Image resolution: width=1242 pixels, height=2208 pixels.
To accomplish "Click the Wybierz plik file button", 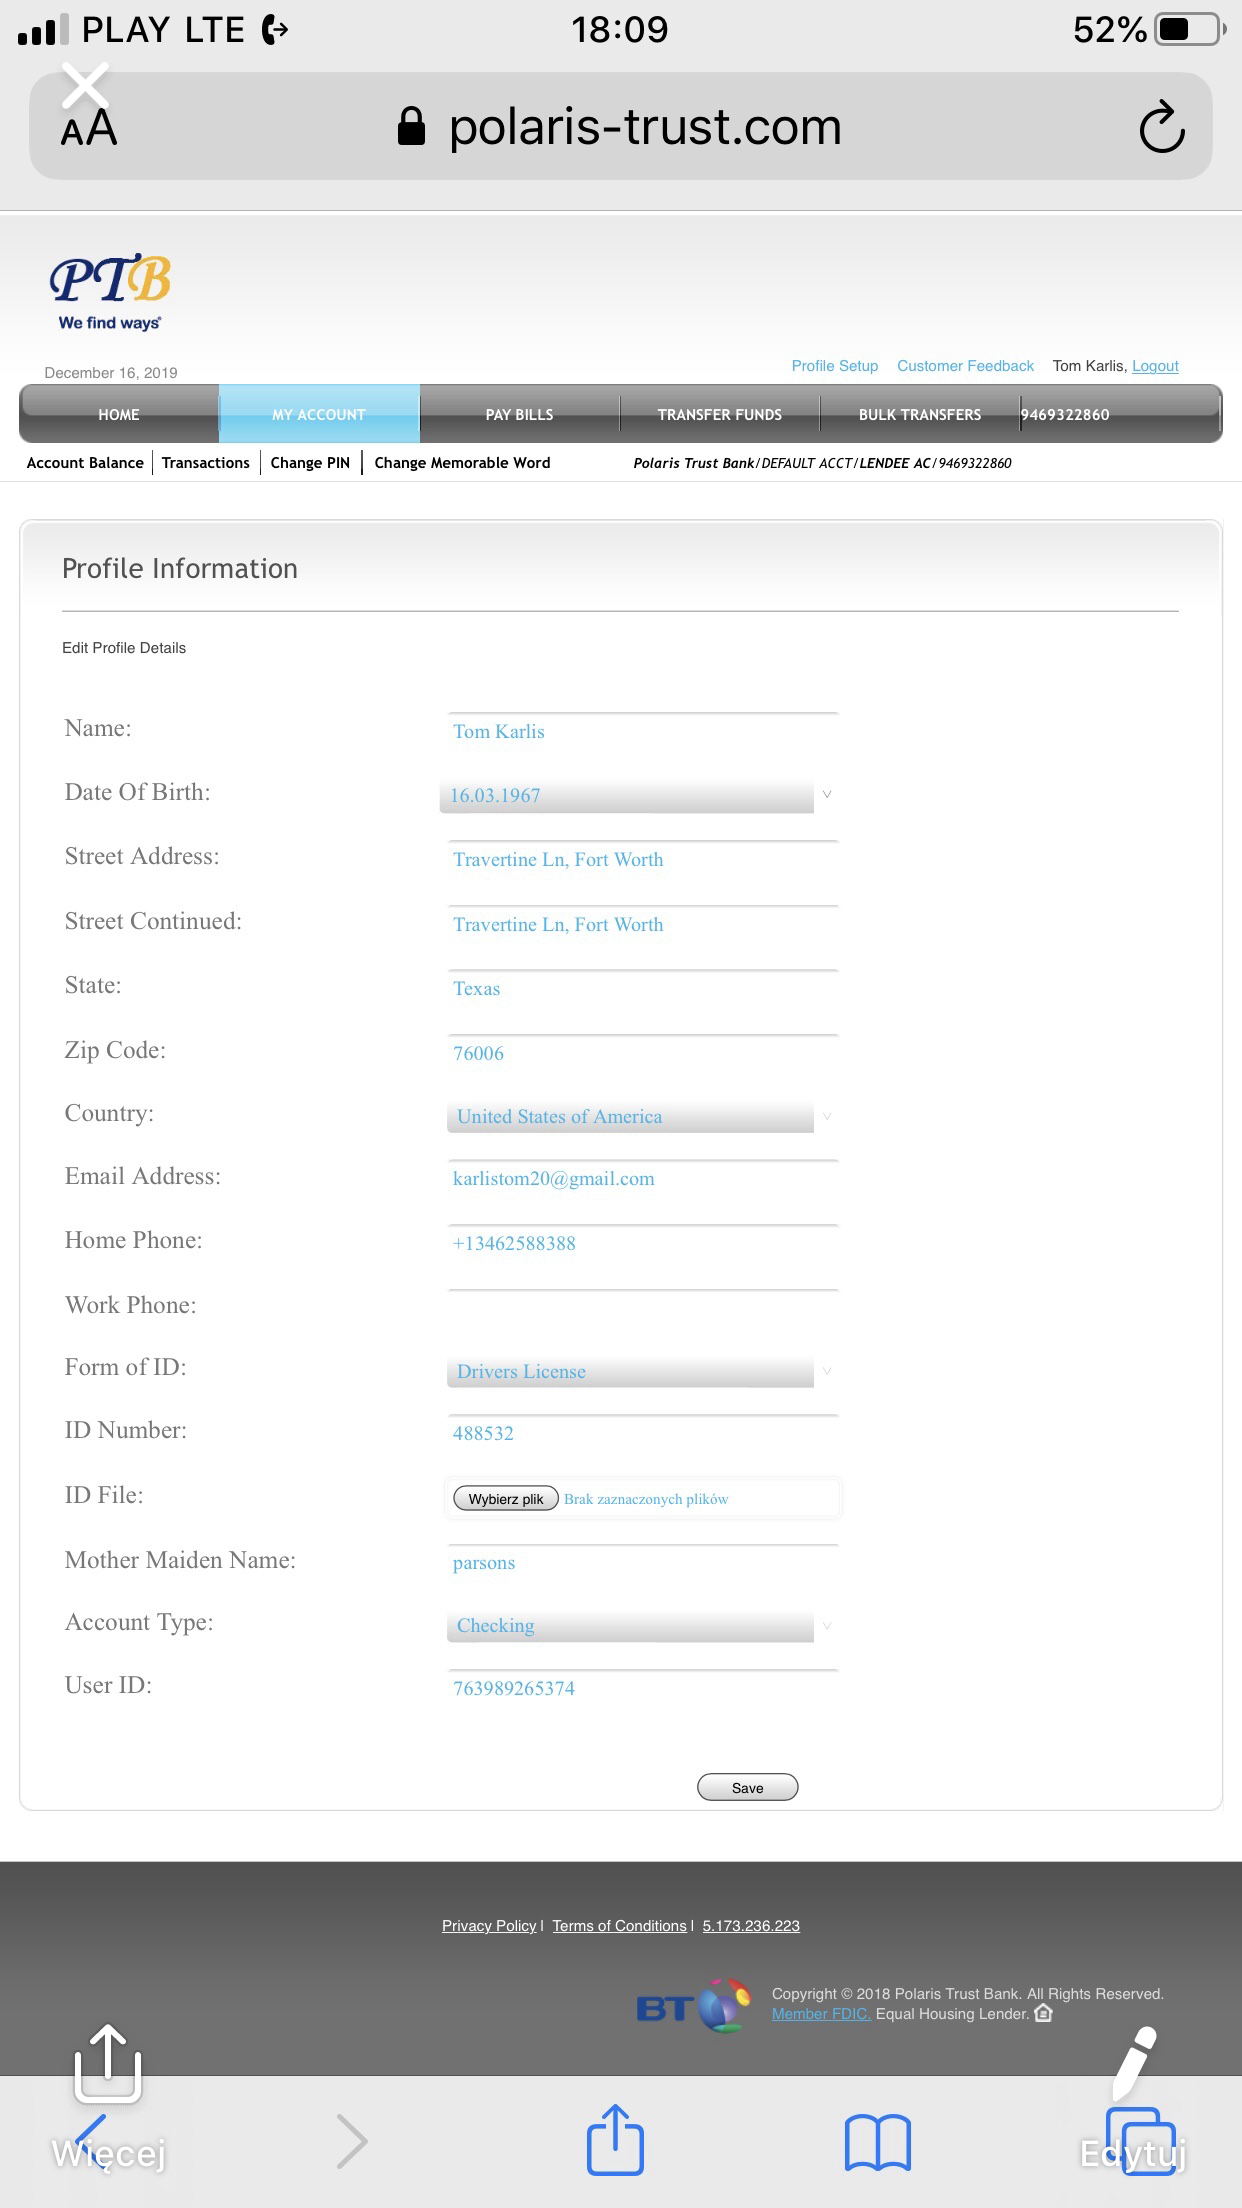I will click(506, 1499).
